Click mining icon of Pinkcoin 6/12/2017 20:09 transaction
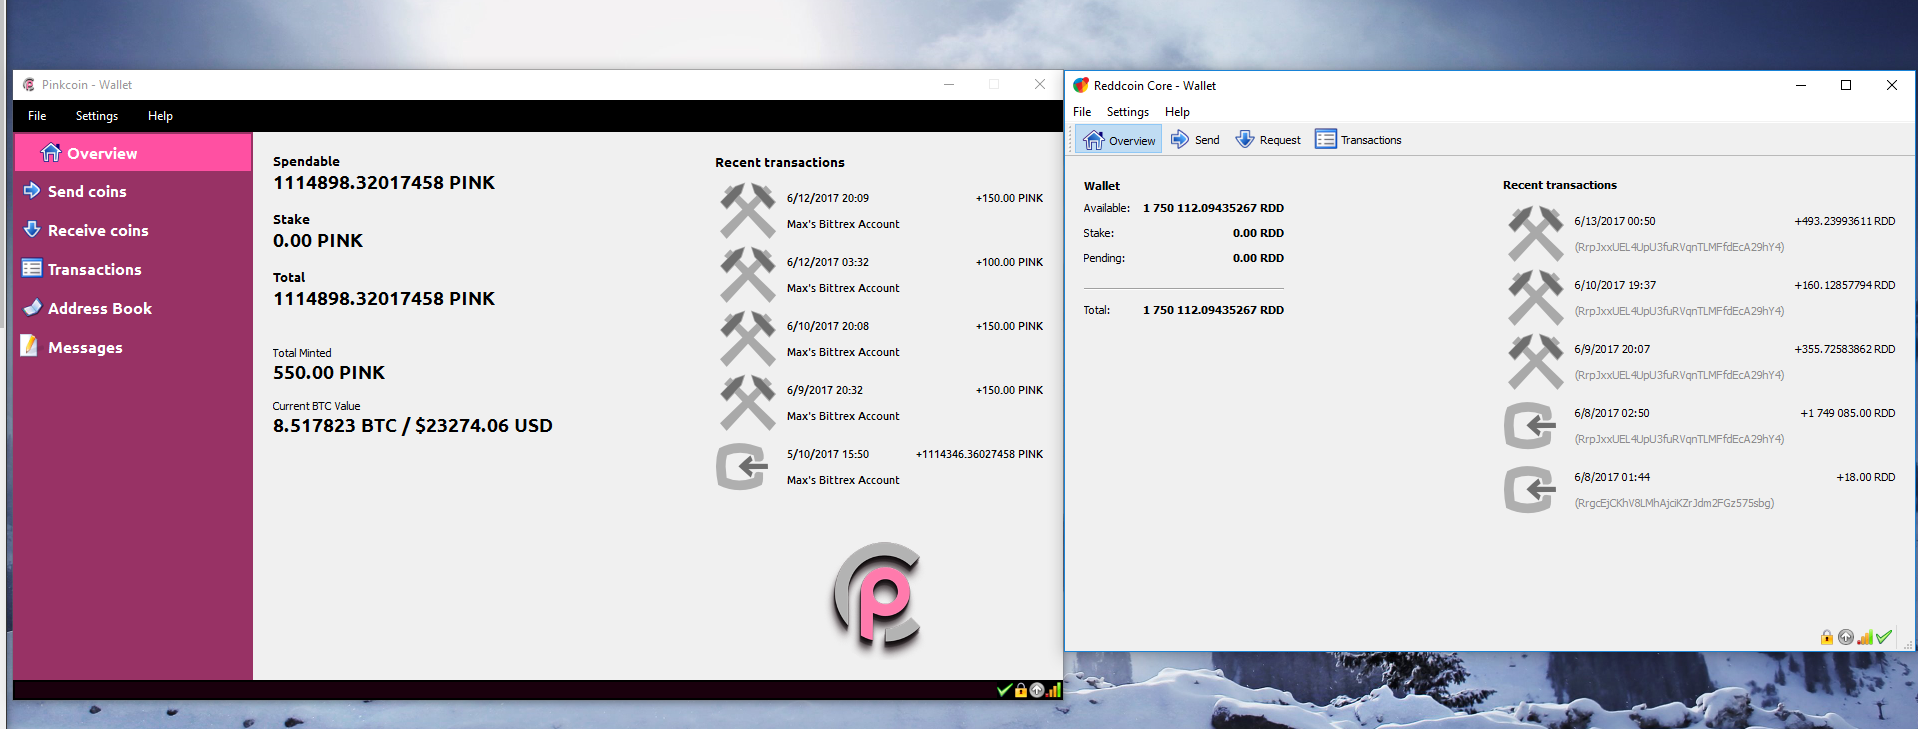 (x=747, y=211)
